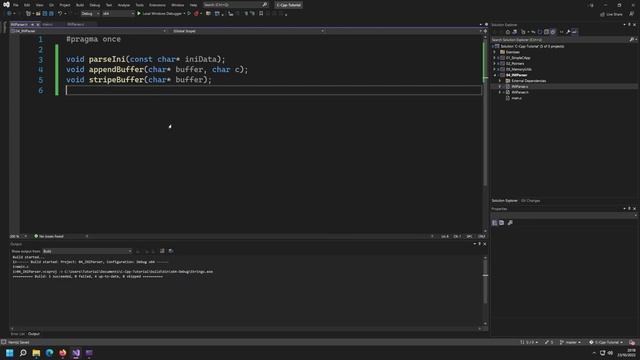Click the C-Cpp-Tutorial title button

tap(289, 5)
